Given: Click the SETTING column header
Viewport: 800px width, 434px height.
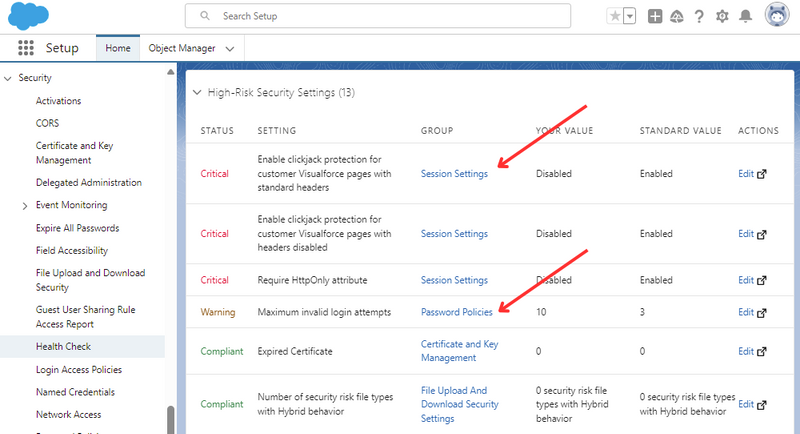Looking at the screenshot, I should tap(277, 131).
